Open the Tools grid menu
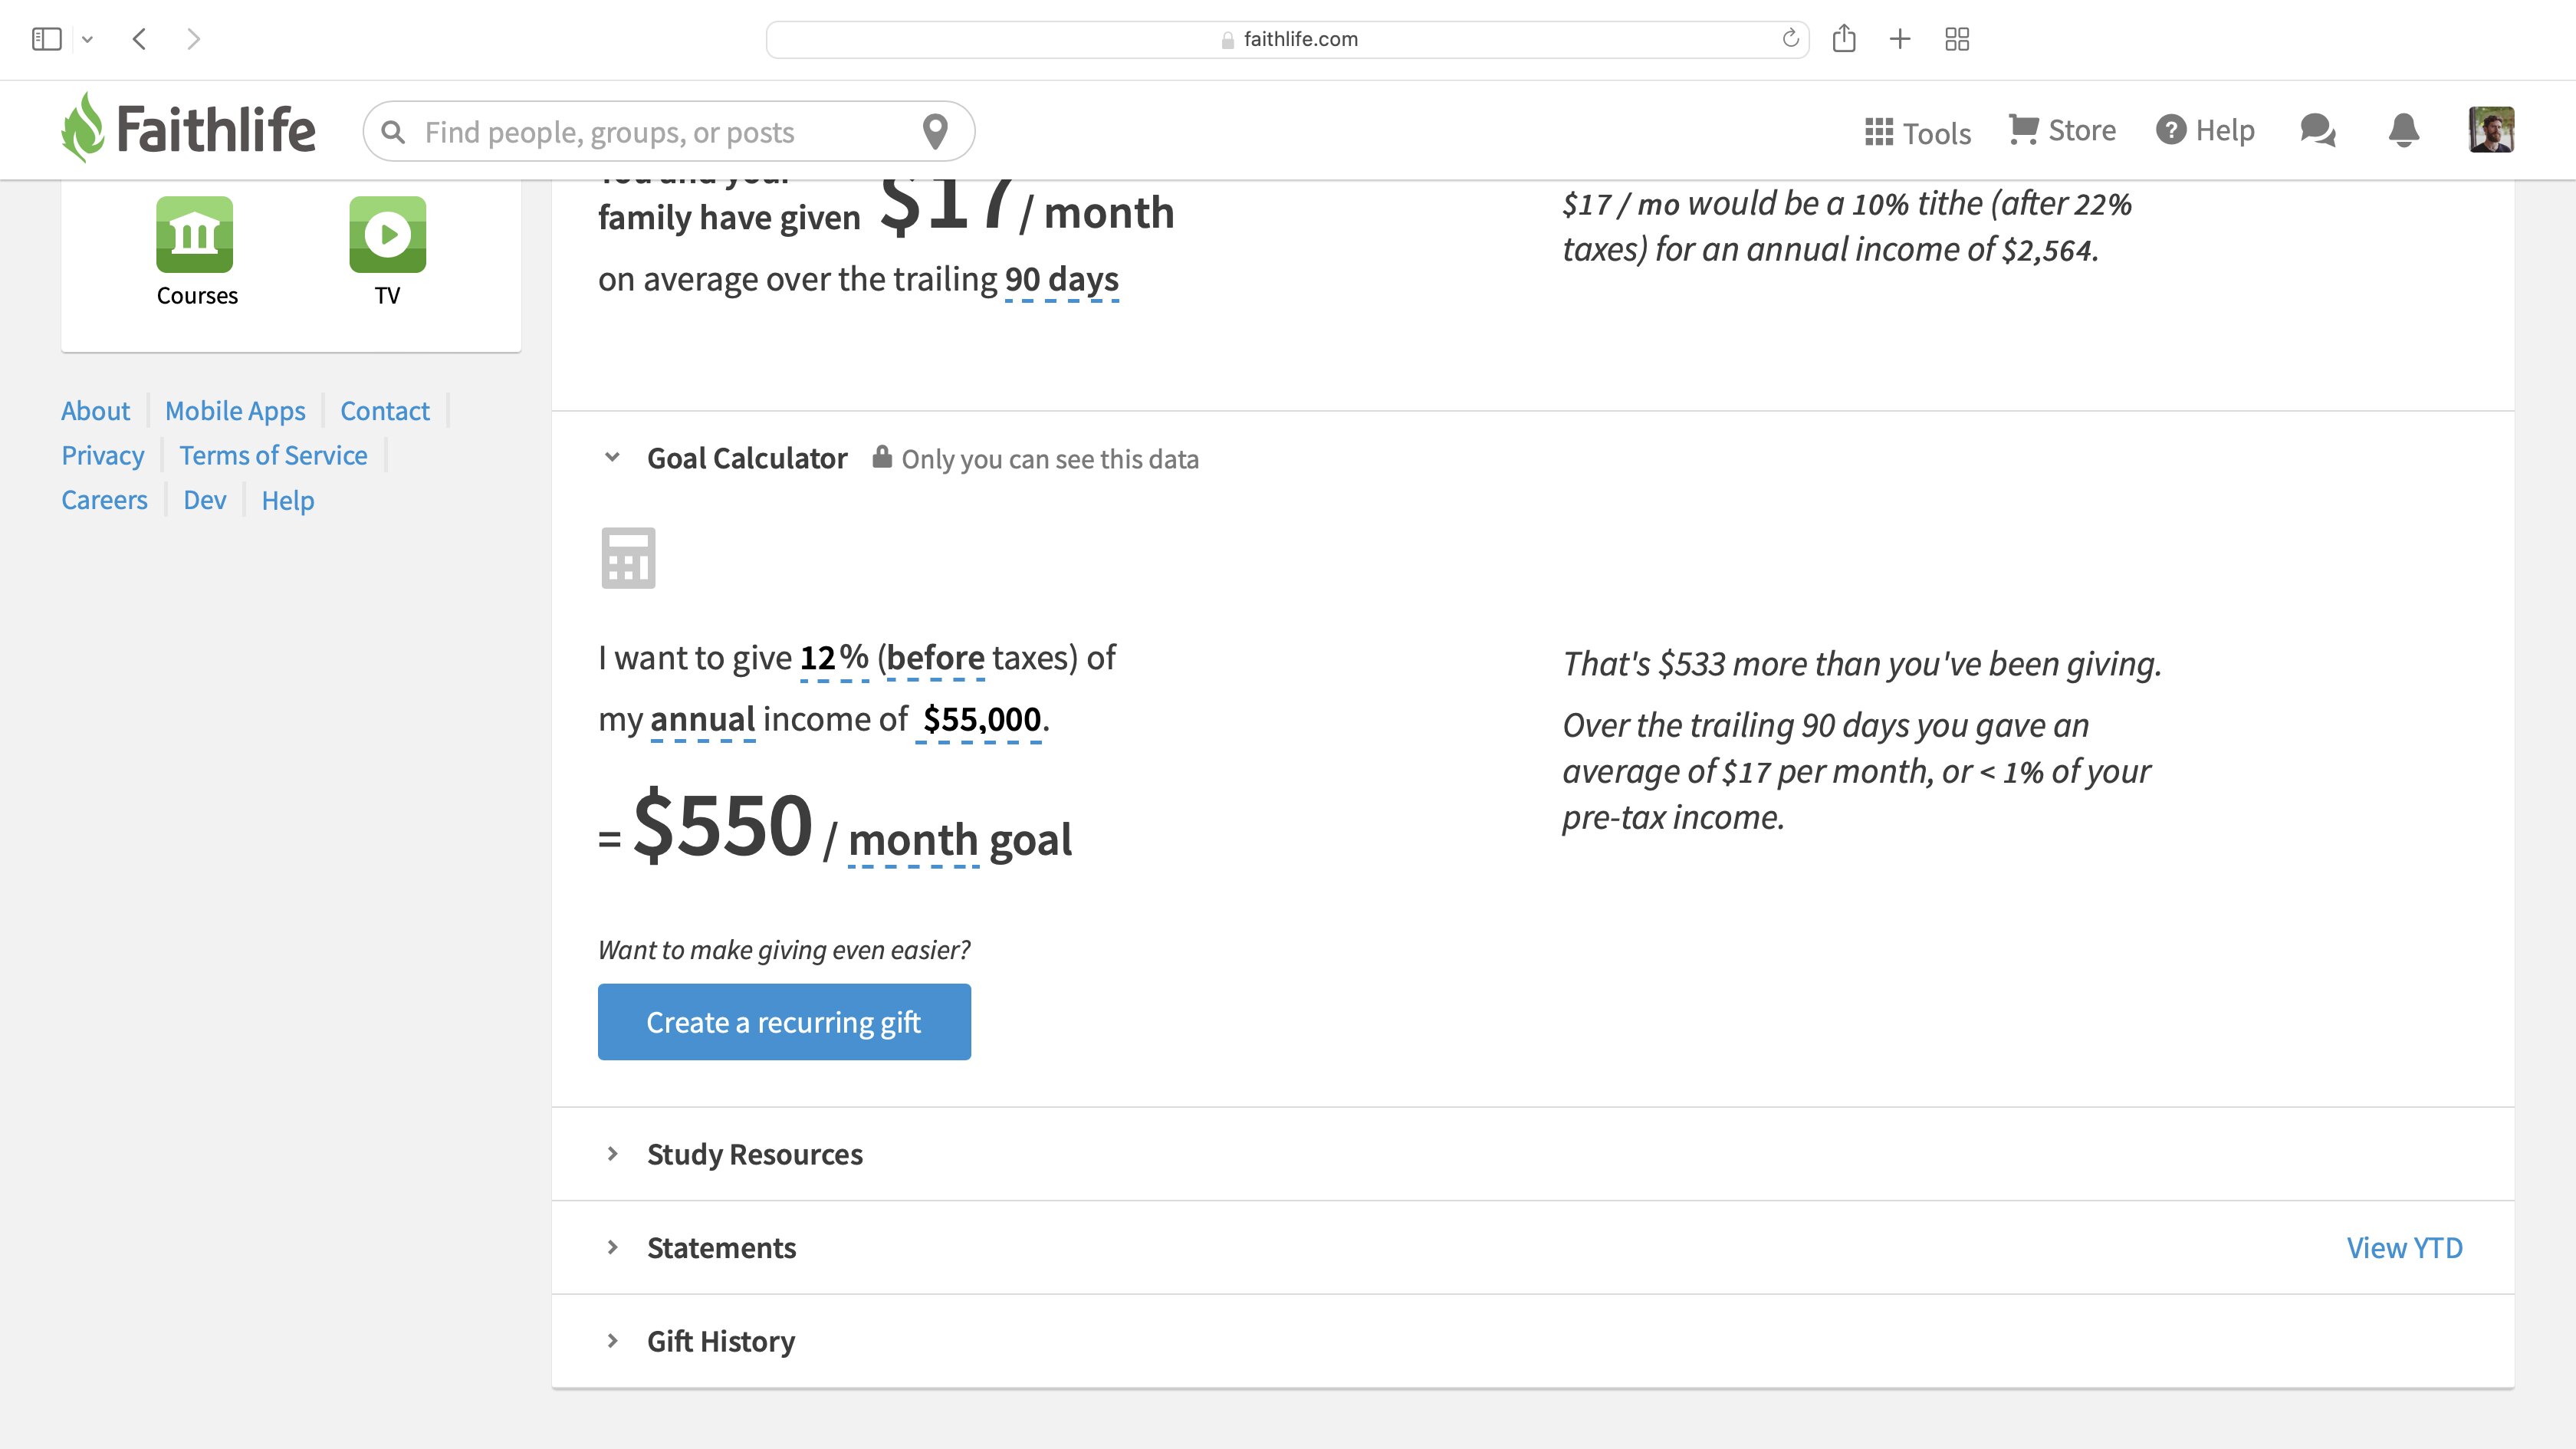Screen dimensions: 2576x1449 [1917, 132]
